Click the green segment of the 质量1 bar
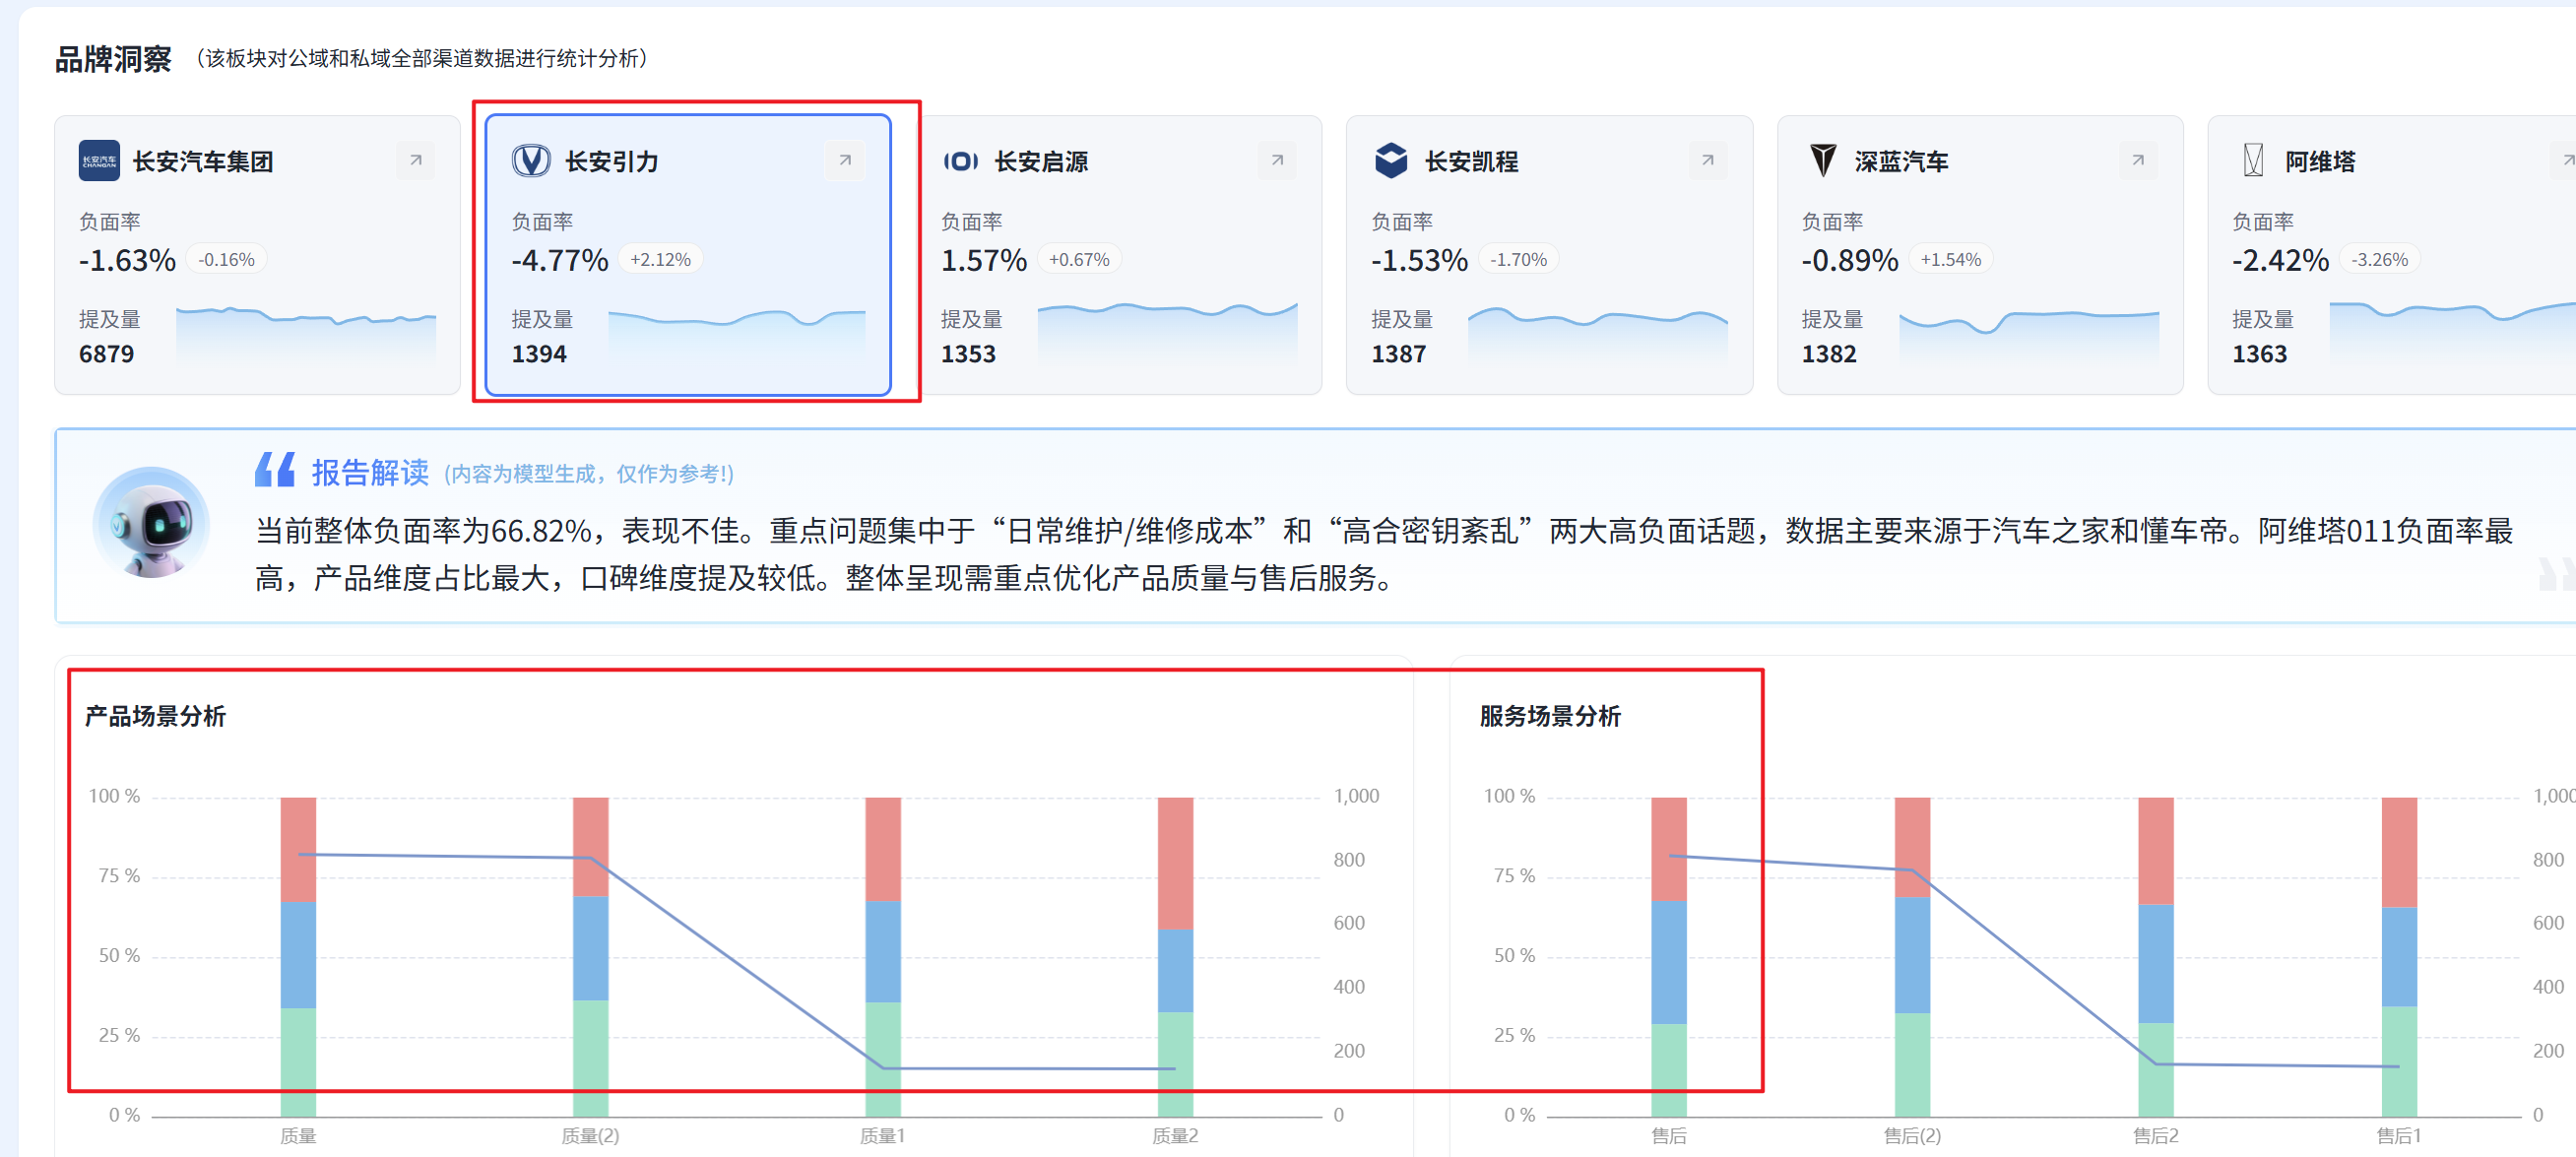The height and width of the screenshot is (1157, 2576). click(882, 1059)
